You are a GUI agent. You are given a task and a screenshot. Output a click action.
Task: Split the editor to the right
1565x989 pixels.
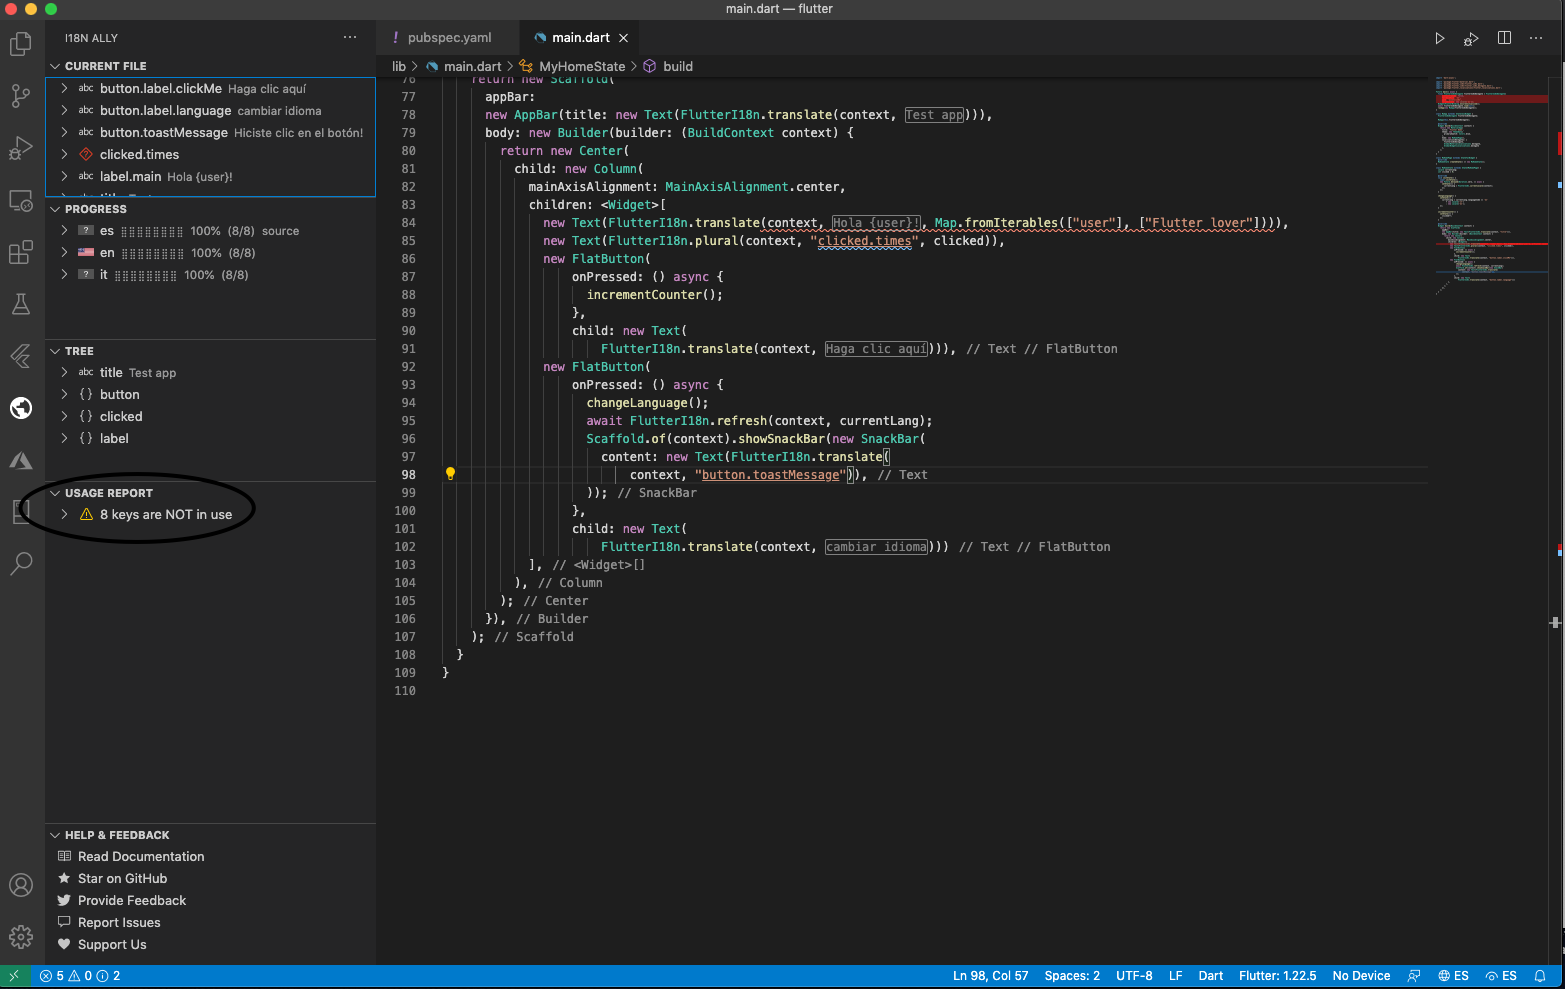coord(1504,38)
